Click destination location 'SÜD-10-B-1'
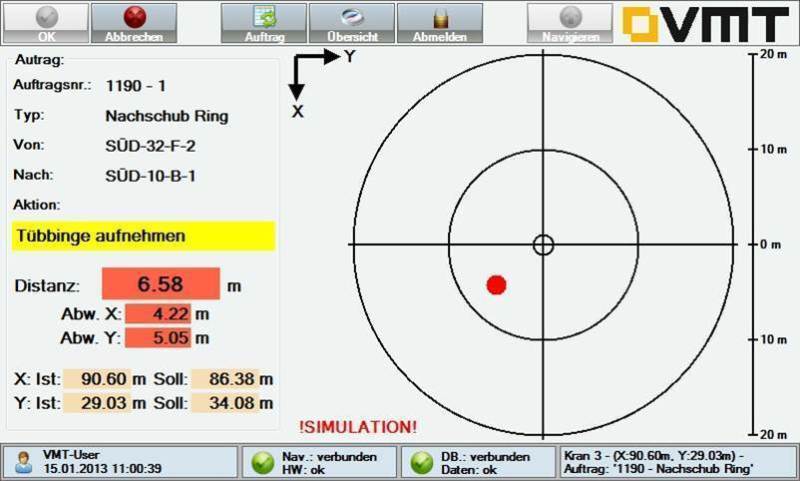This screenshot has height=481, width=800. [x=151, y=176]
